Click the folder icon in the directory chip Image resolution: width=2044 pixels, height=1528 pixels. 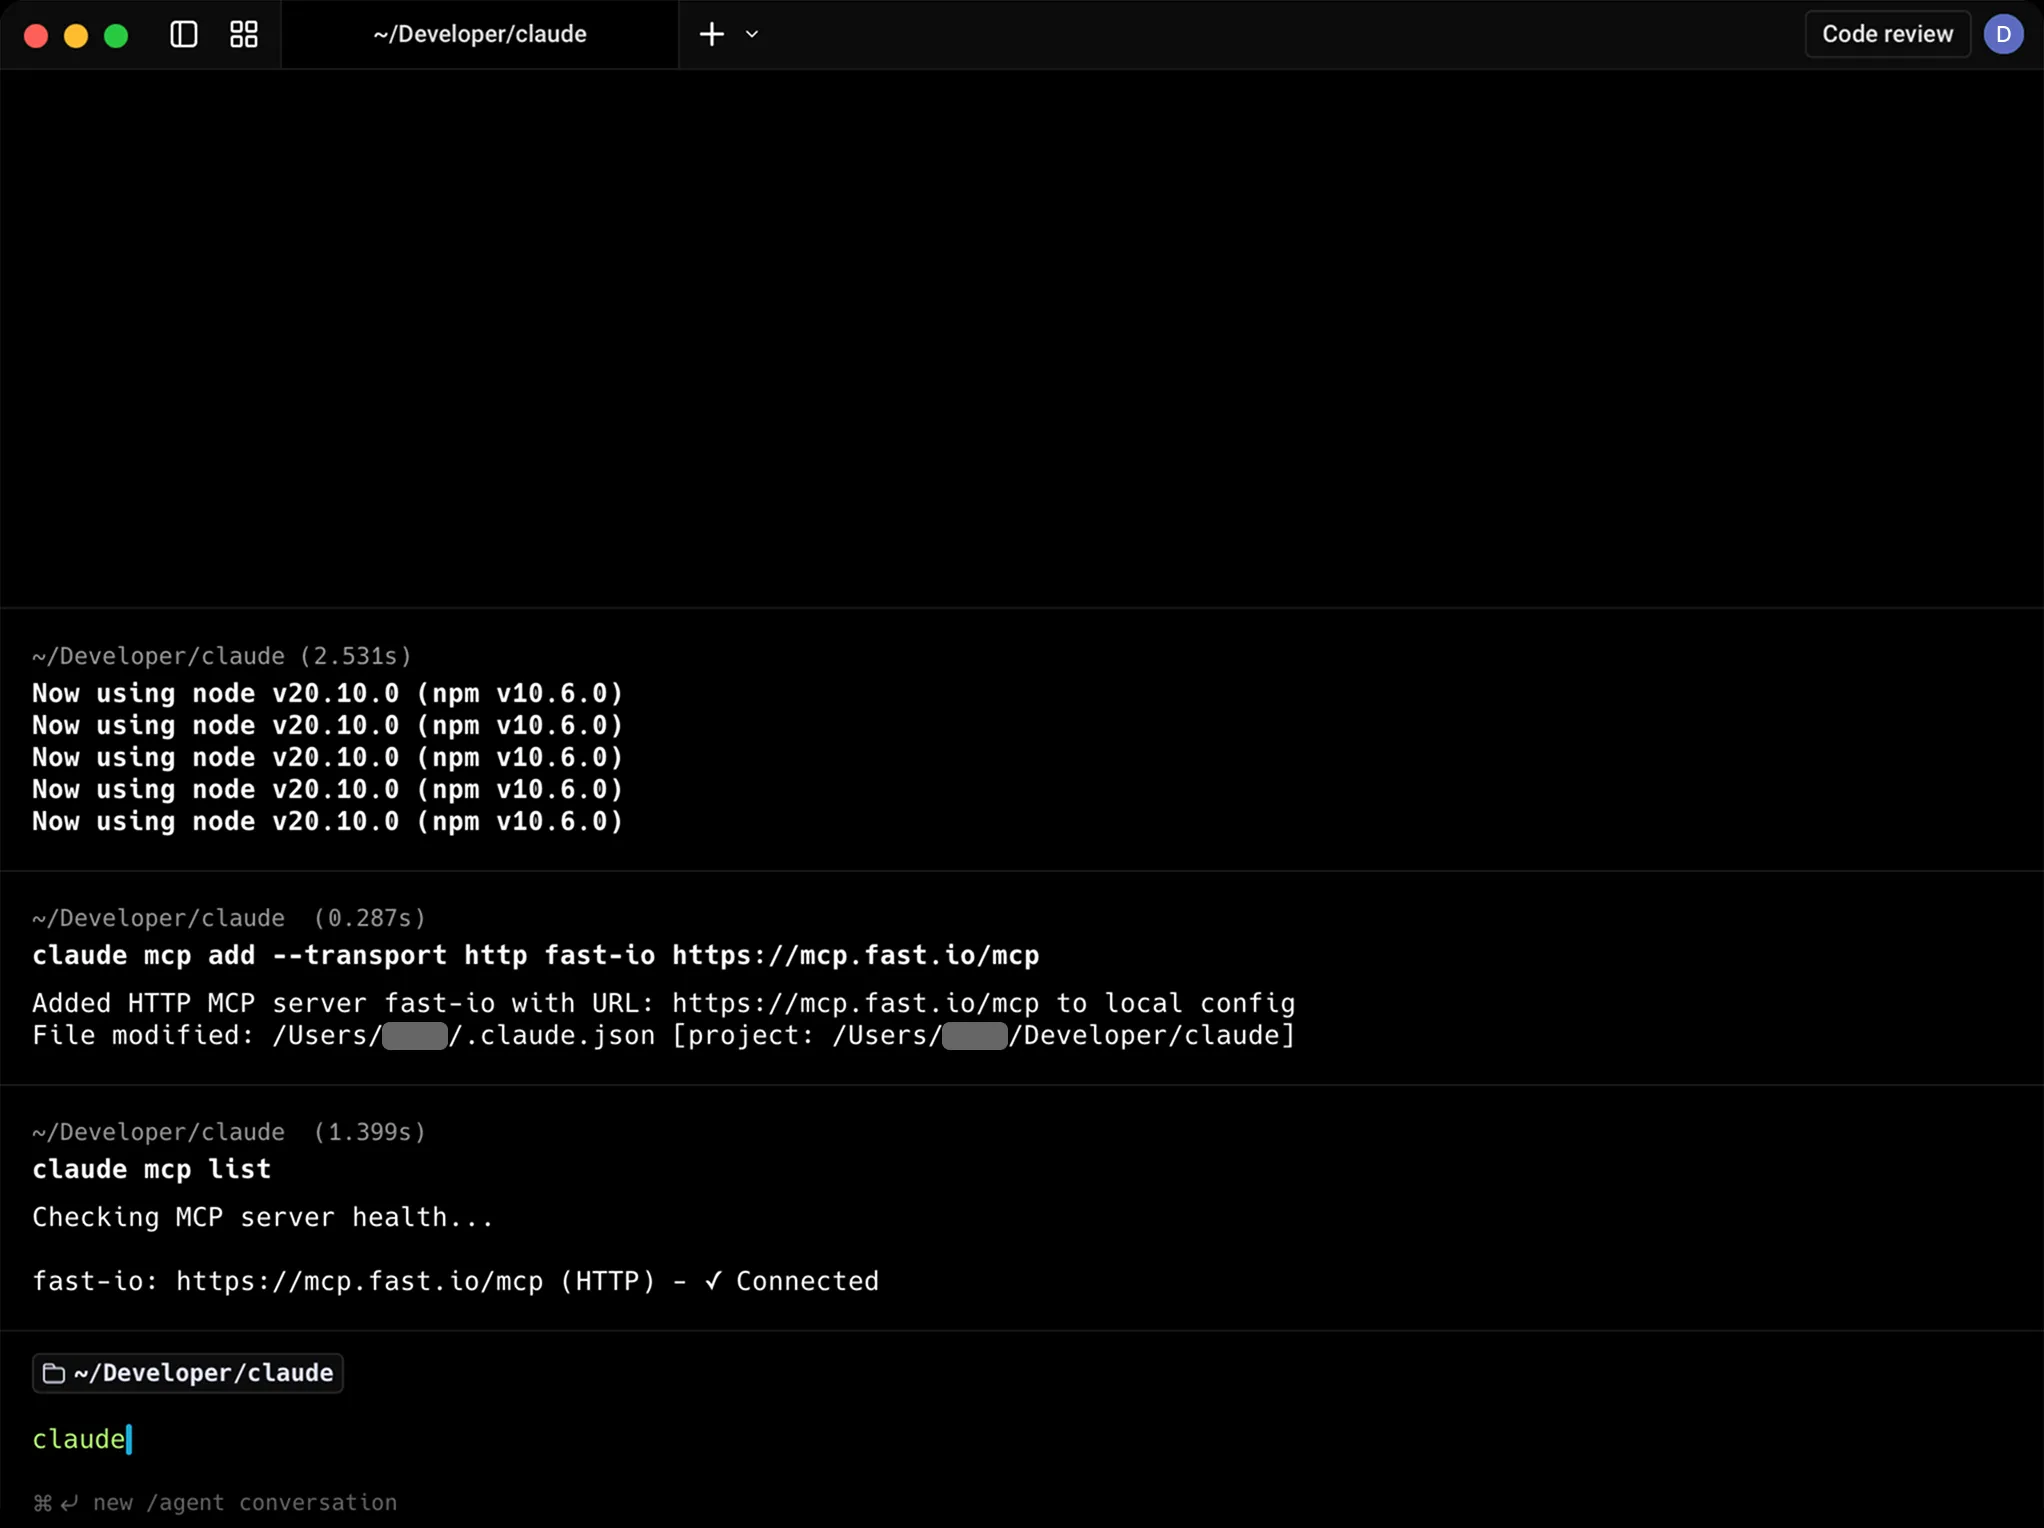53,1373
